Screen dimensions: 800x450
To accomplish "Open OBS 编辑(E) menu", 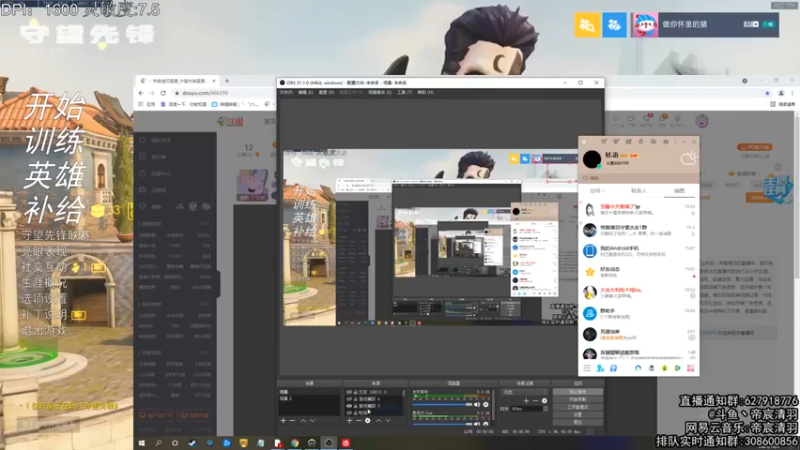I will click(306, 92).
